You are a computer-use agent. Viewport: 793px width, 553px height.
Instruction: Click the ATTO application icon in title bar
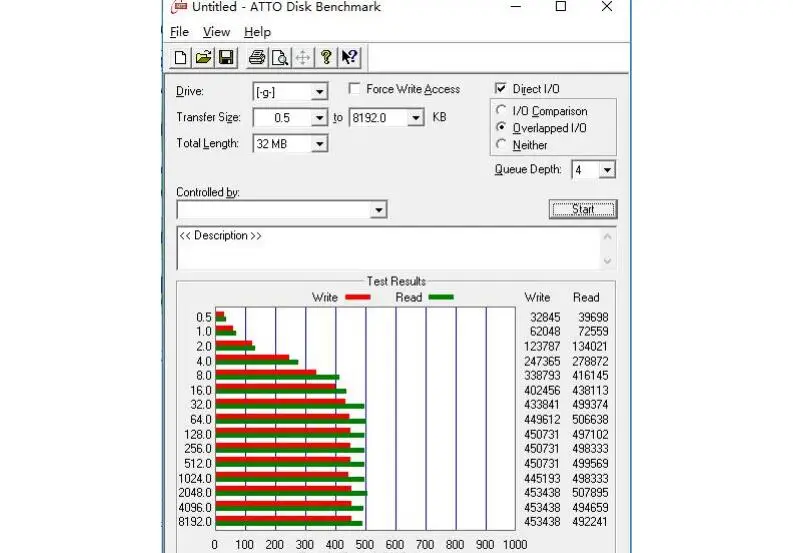pyautogui.click(x=179, y=7)
